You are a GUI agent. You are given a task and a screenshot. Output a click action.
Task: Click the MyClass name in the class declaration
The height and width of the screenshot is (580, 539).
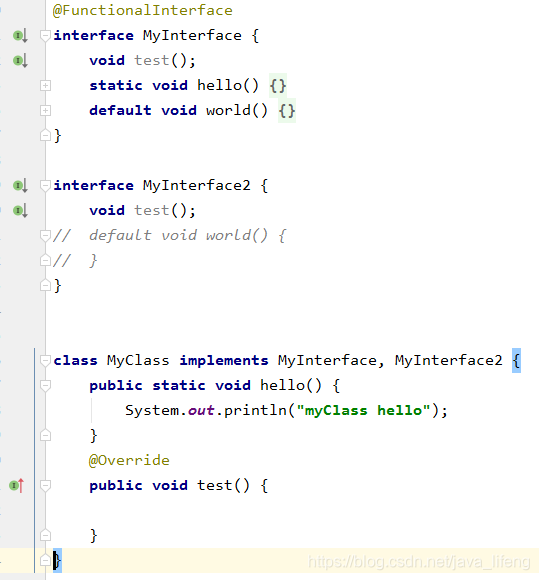pyautogui.click(x=138, y=361)
